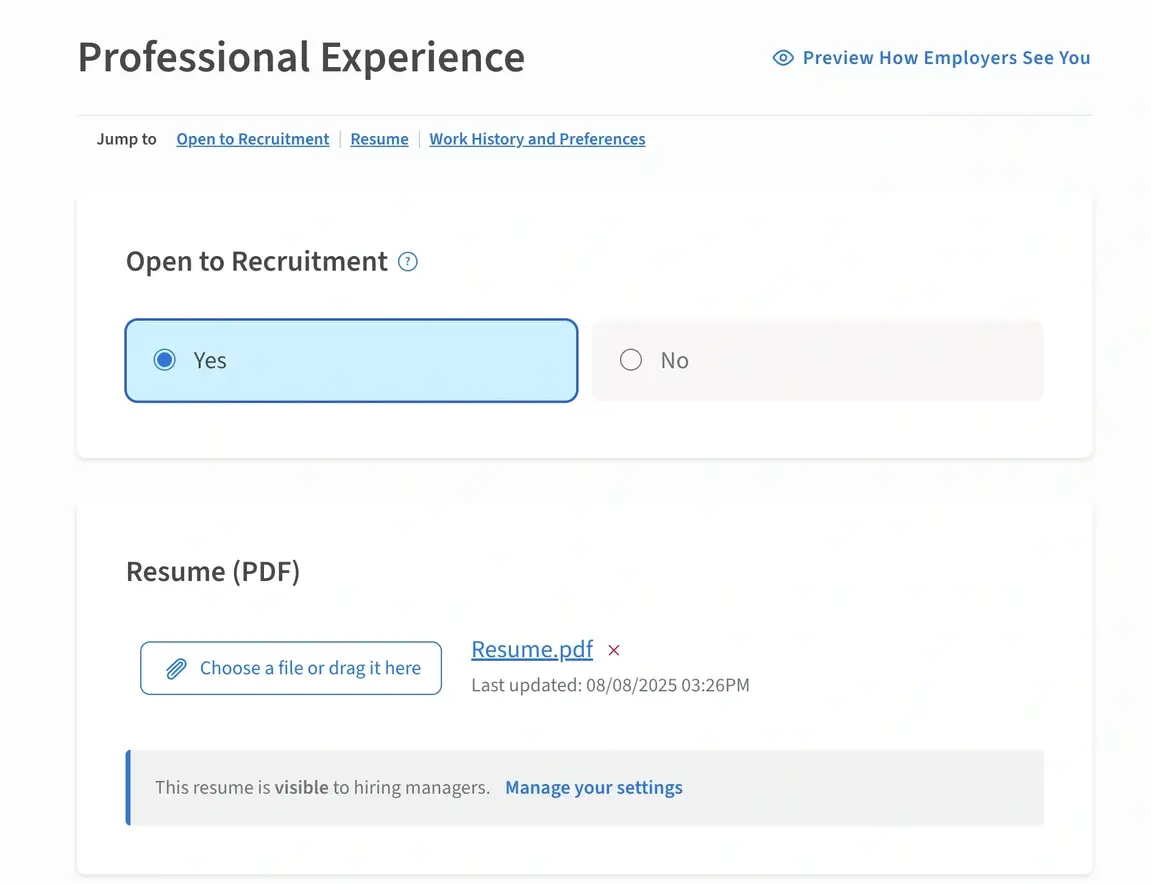
Task: Open the Resume.pdf file link
Action: 532,649
